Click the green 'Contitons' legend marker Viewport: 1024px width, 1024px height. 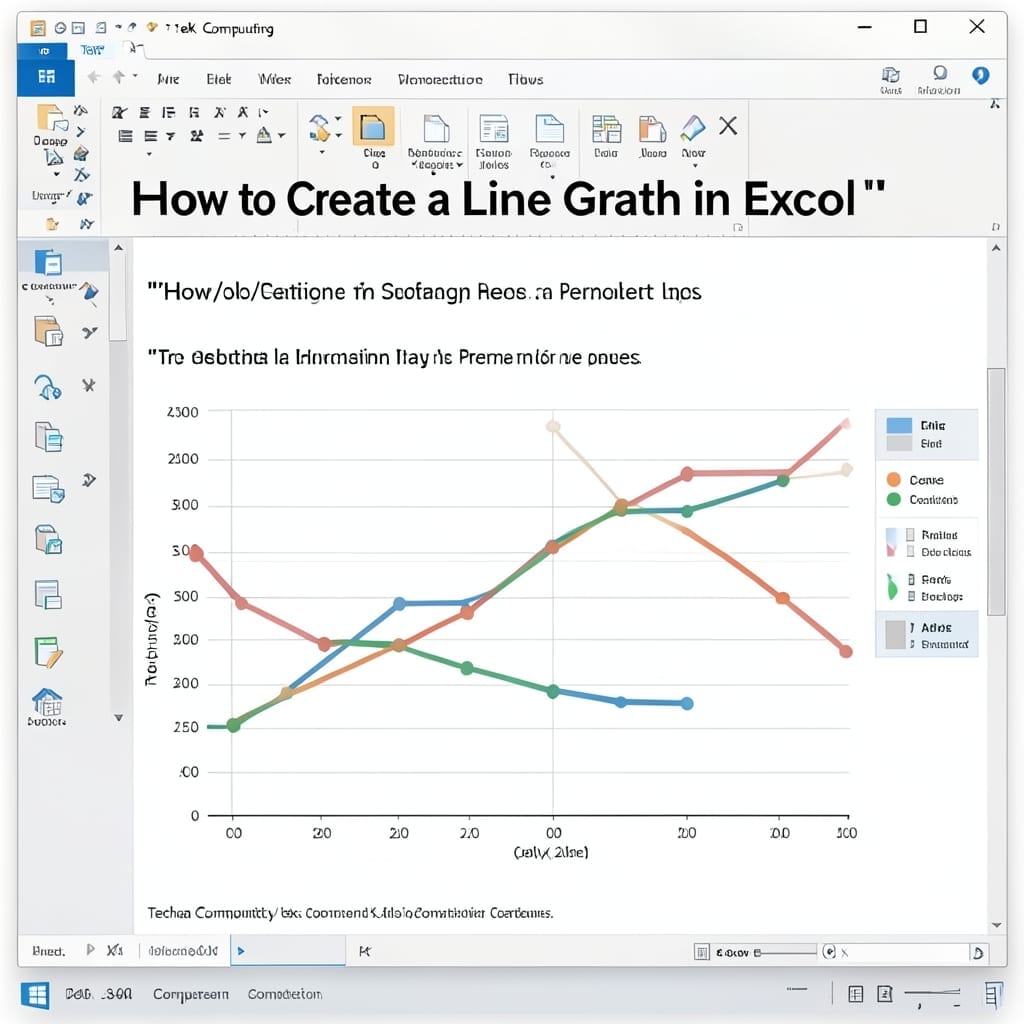pos(893,499)
